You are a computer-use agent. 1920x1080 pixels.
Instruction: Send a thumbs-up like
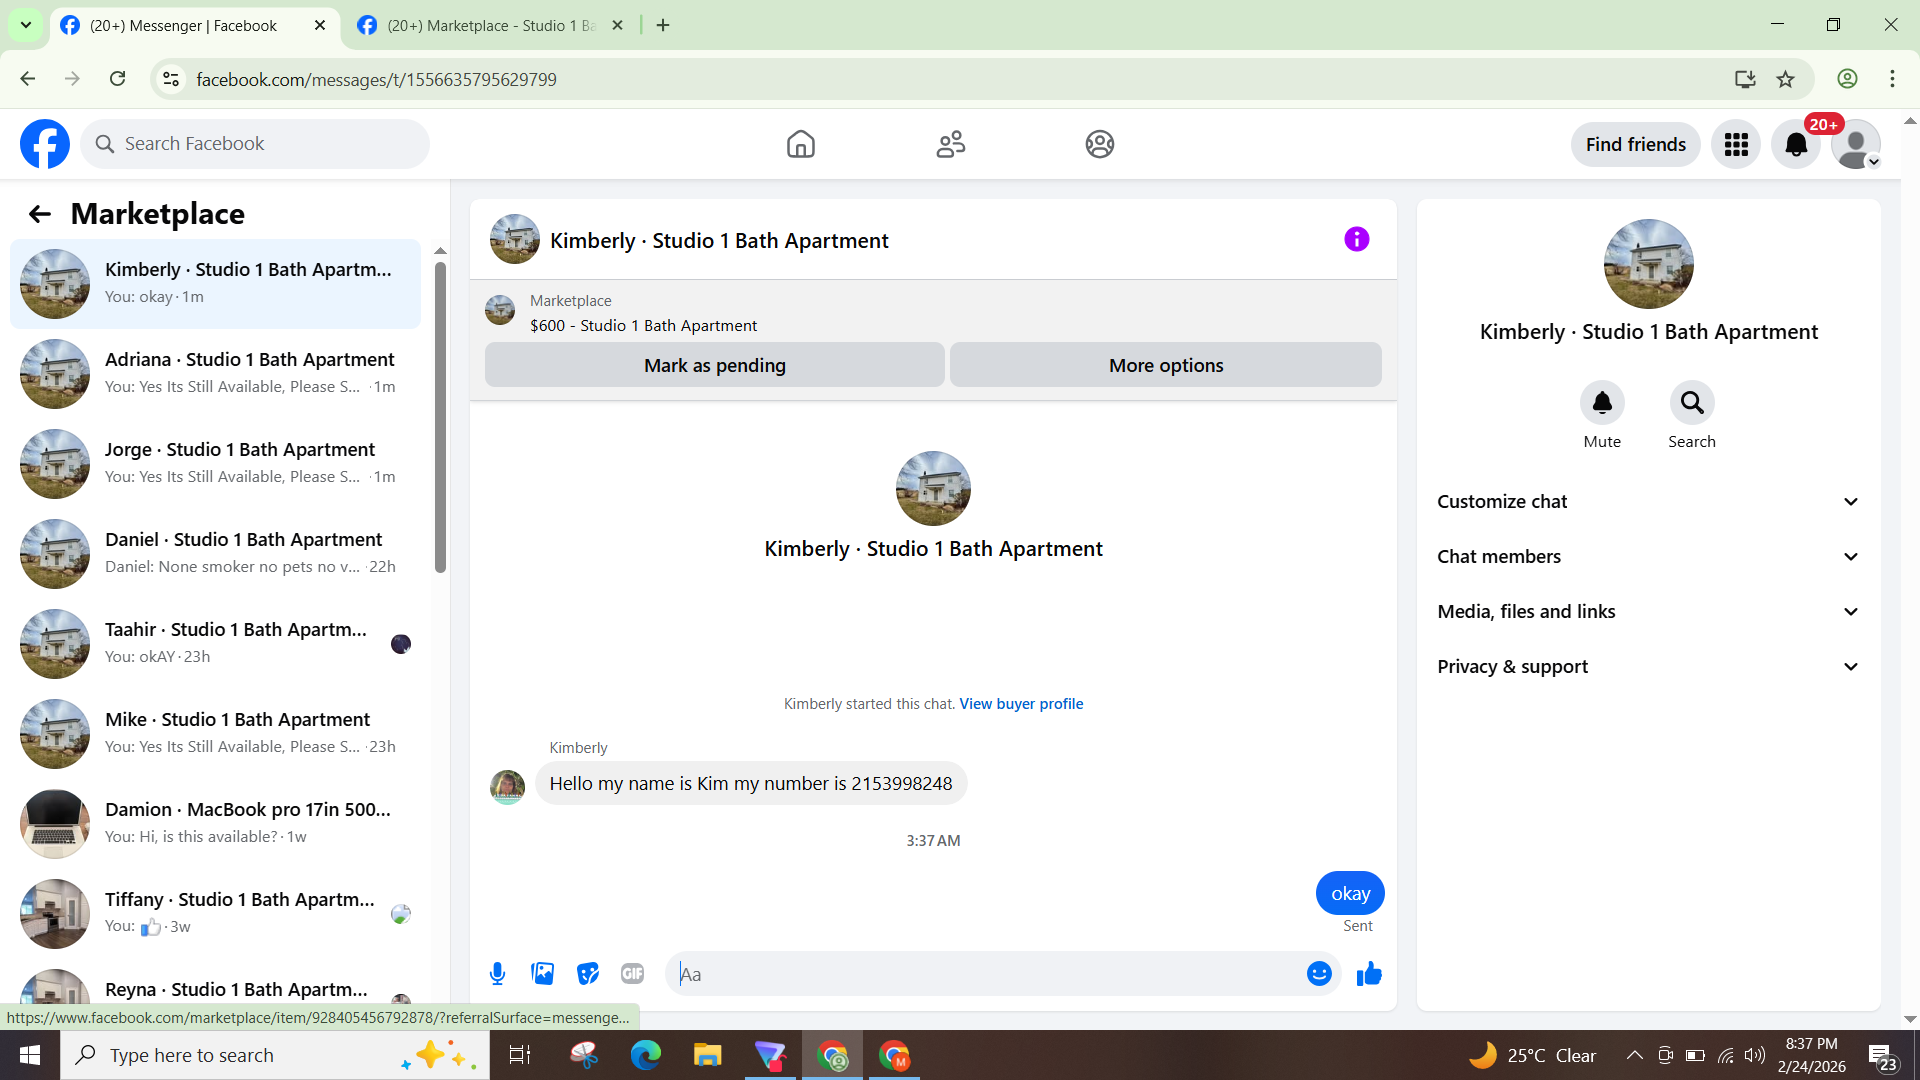coord(1369,973)
